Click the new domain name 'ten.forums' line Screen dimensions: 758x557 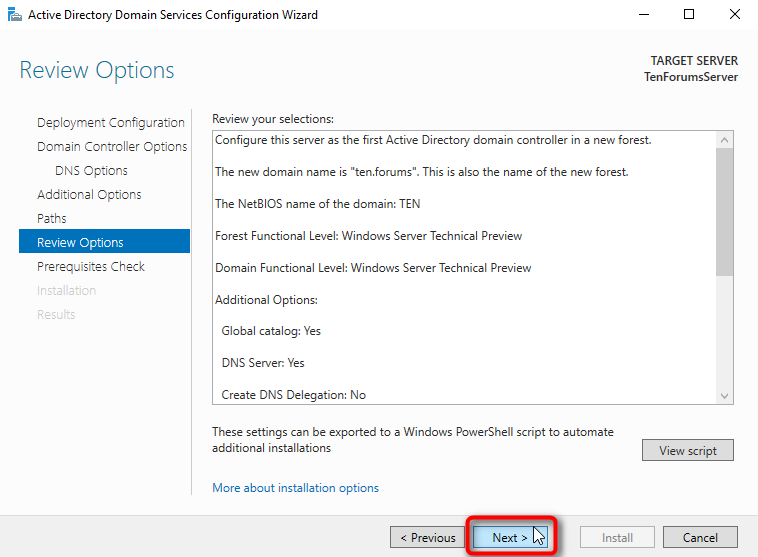(x=422, y=172)
